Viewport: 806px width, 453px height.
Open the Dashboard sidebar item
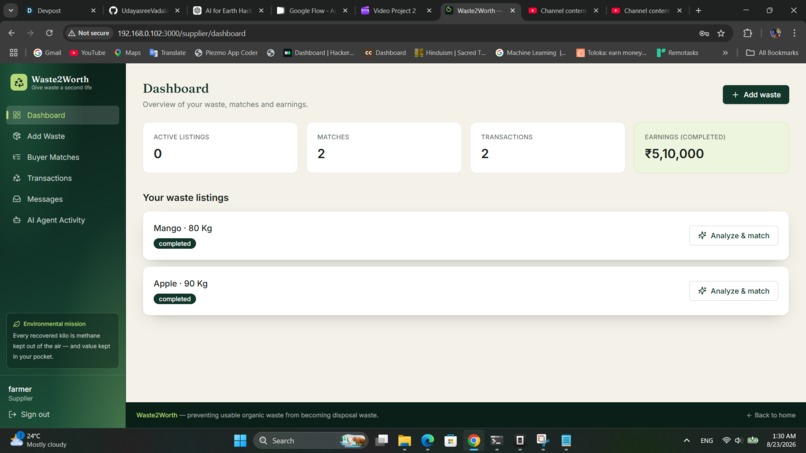click(x=63, y=115)
